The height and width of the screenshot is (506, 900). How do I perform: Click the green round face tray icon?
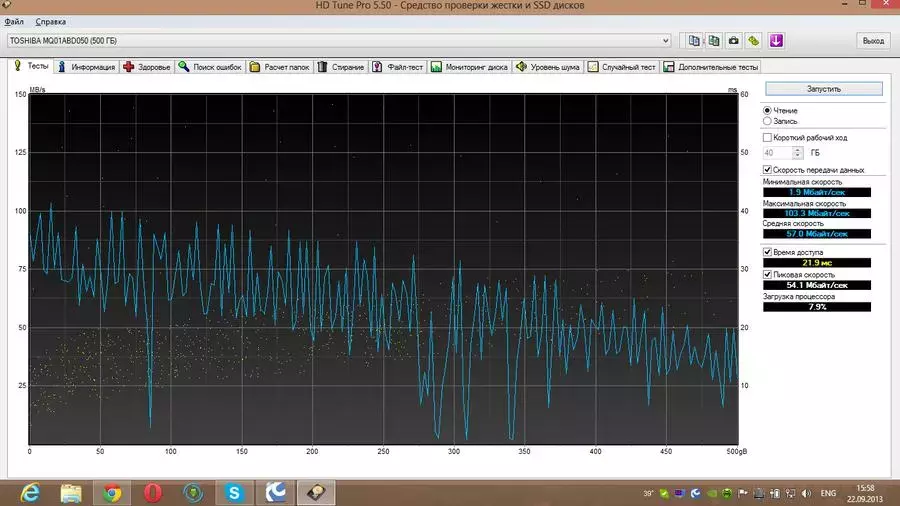(727, 493)
